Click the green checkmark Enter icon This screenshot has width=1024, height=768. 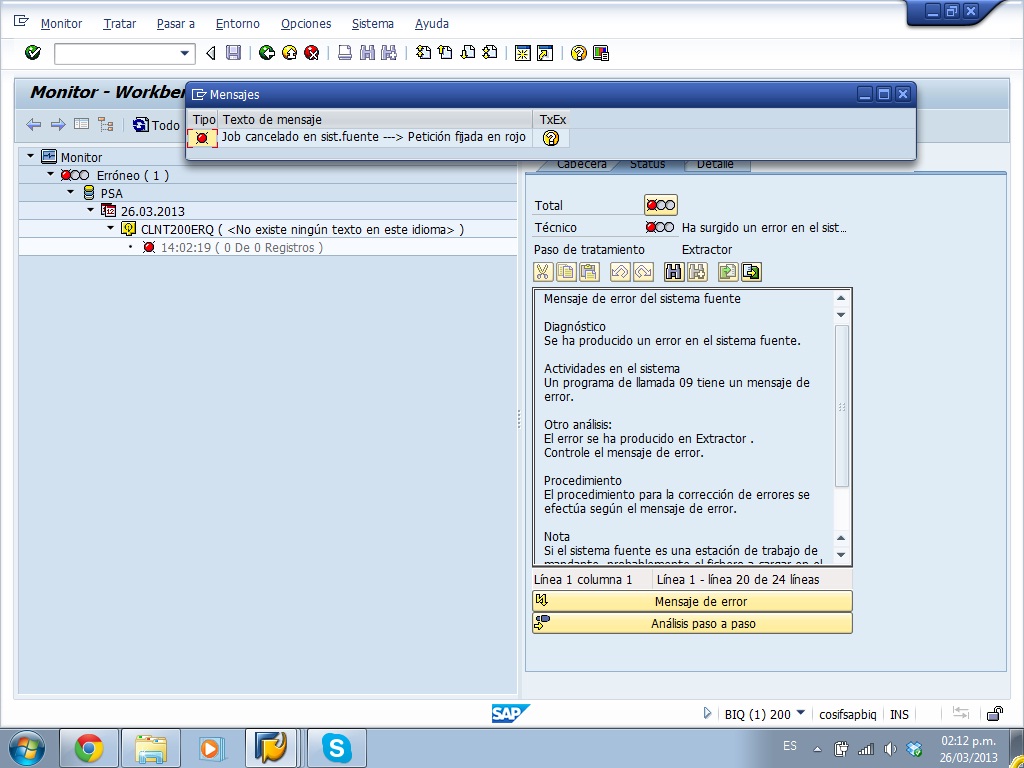[33, 53]
